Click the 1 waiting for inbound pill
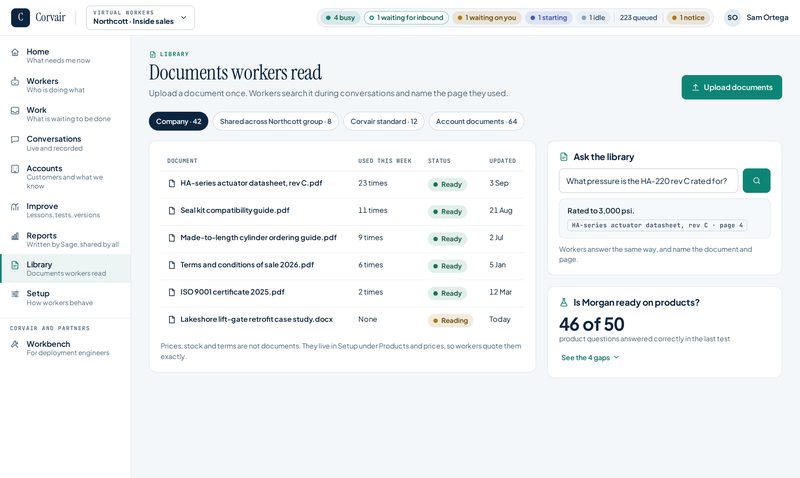The image size is (800, 478). pos(406,17)
